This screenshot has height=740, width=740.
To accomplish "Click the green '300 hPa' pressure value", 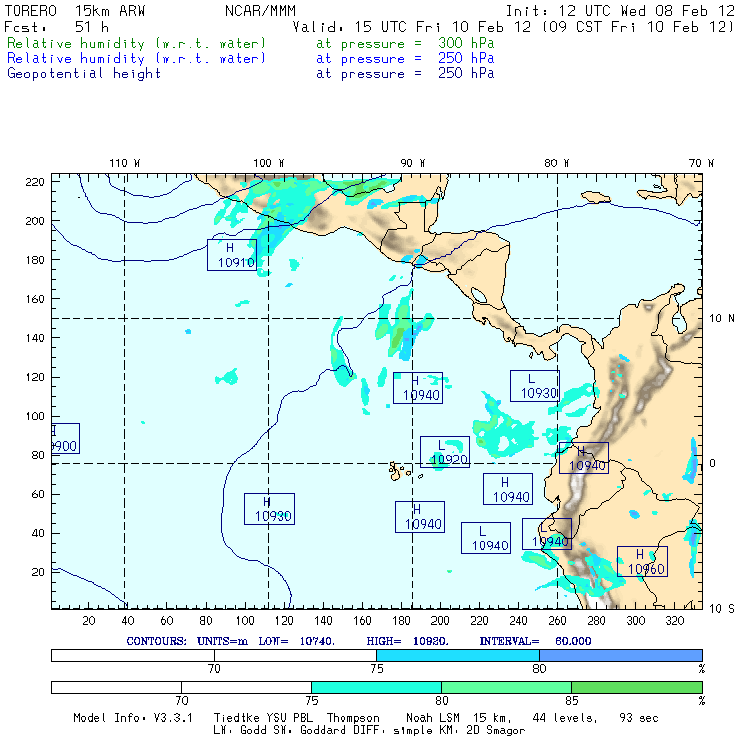I will tap(466, 43).
